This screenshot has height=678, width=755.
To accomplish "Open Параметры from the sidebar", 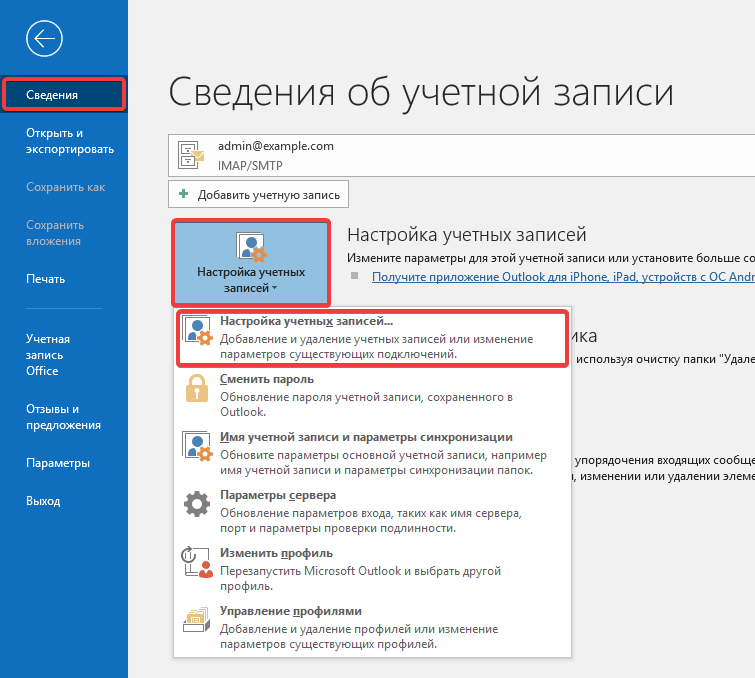I will [58, 463].
